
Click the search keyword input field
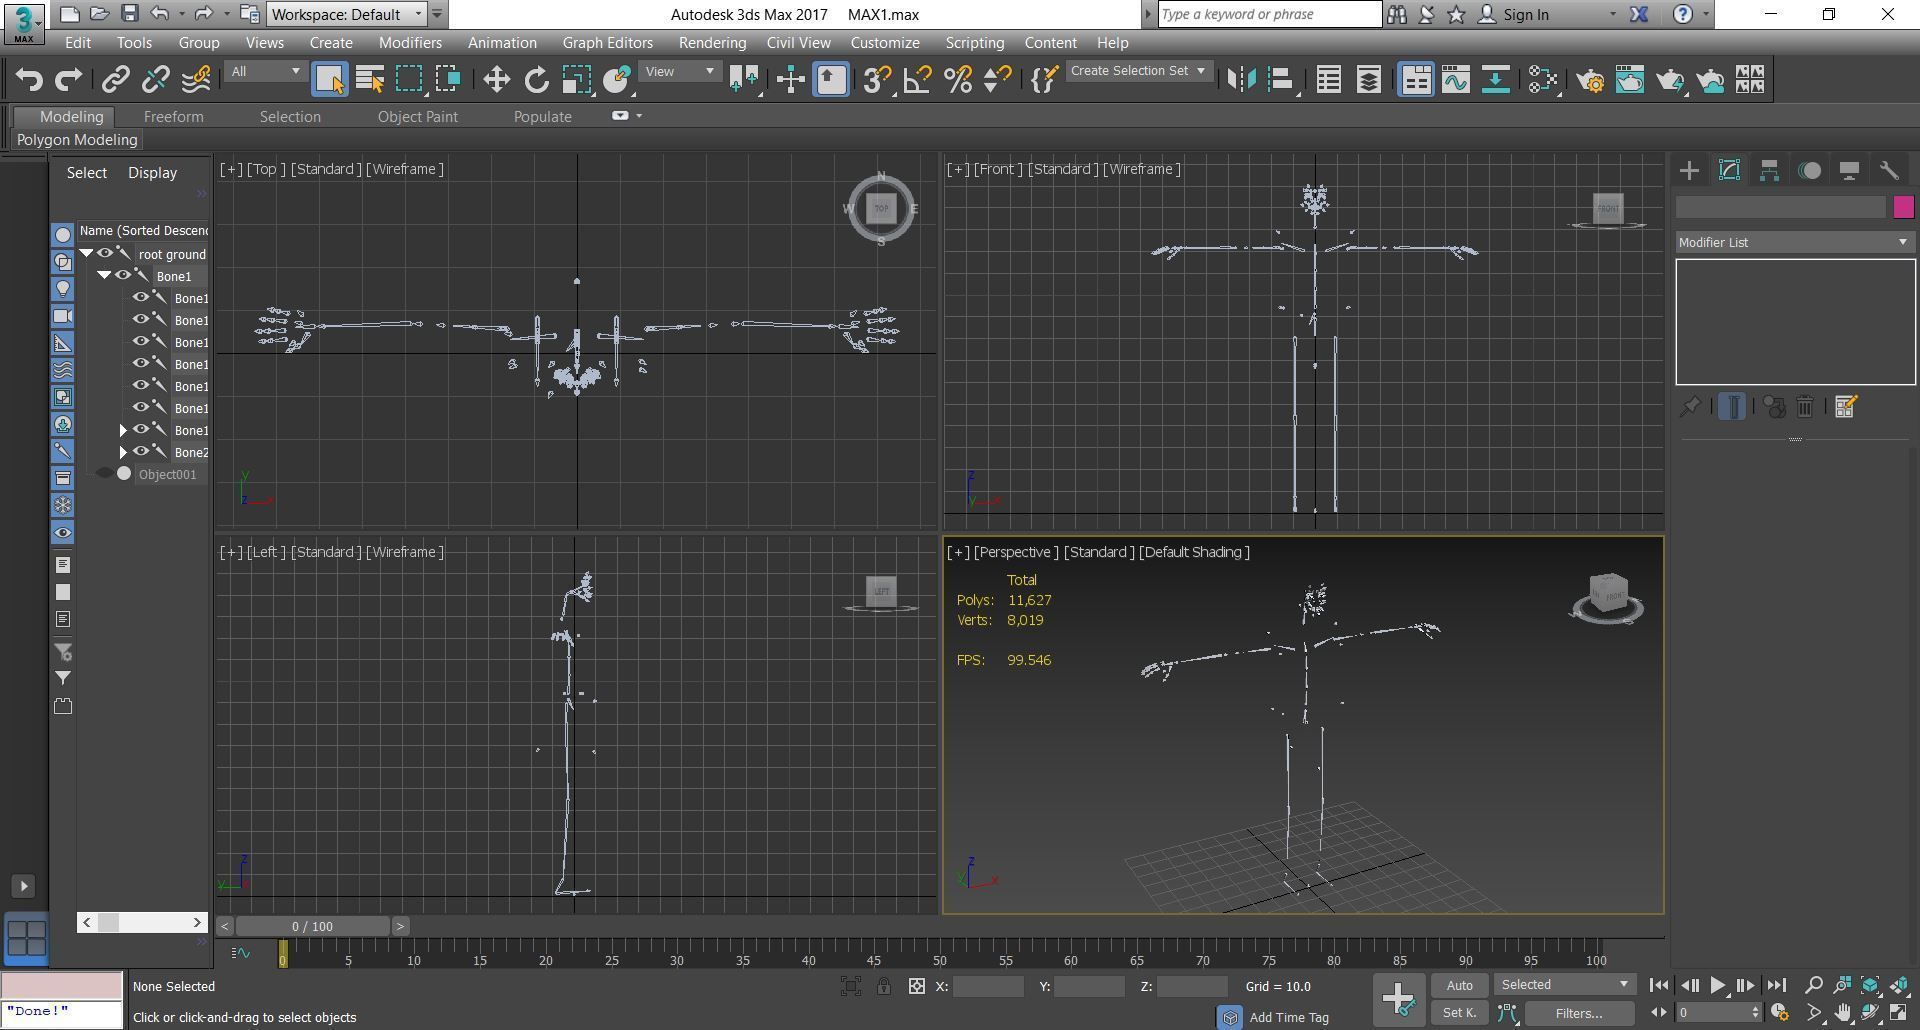pyautogui.click(x=1269, y=14)
